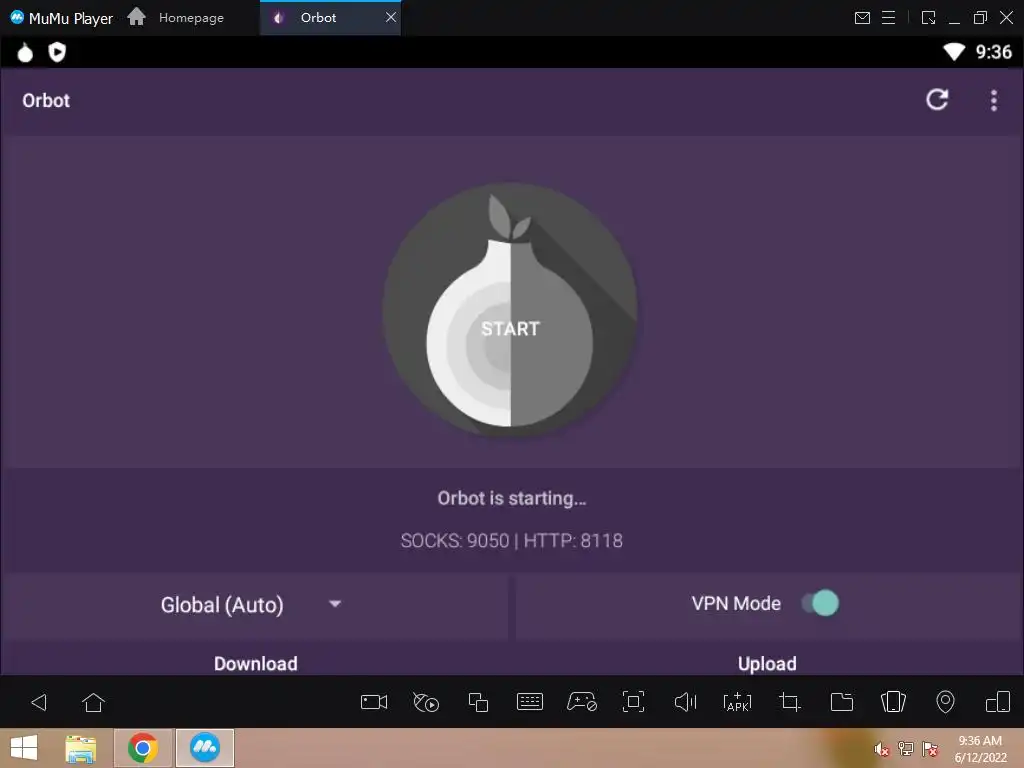Click the rotate/shake screen icon

point(893,702)
